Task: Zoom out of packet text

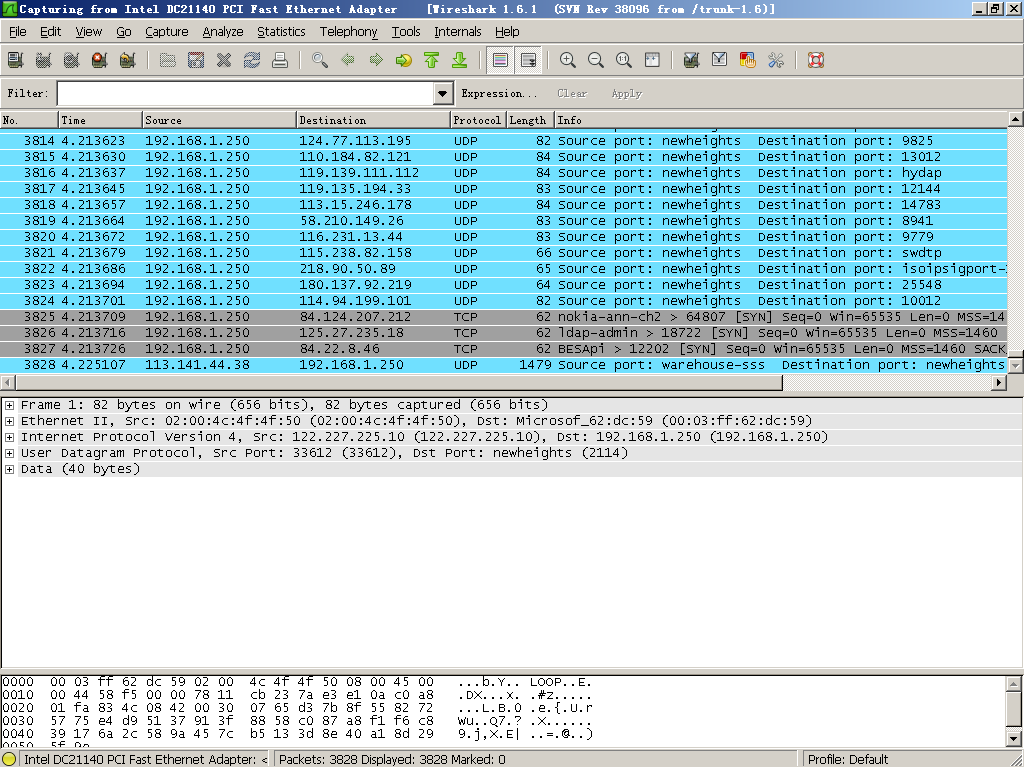Action: 596,60
